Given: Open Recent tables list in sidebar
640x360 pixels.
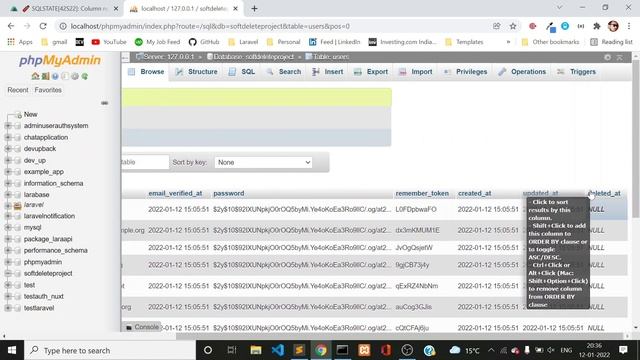Looking at the screenshot, I should coord(18,90).
